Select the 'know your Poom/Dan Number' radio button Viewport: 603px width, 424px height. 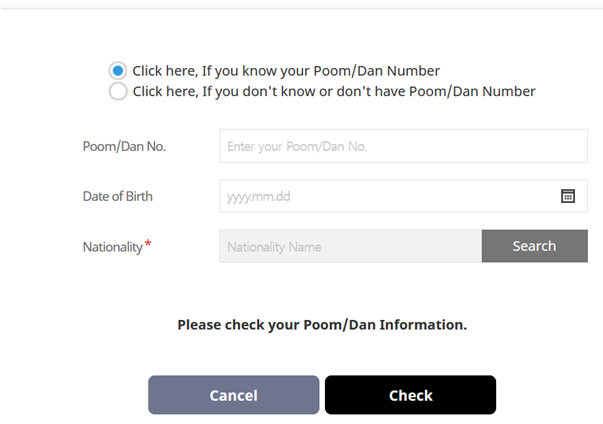tap(118, 71)
